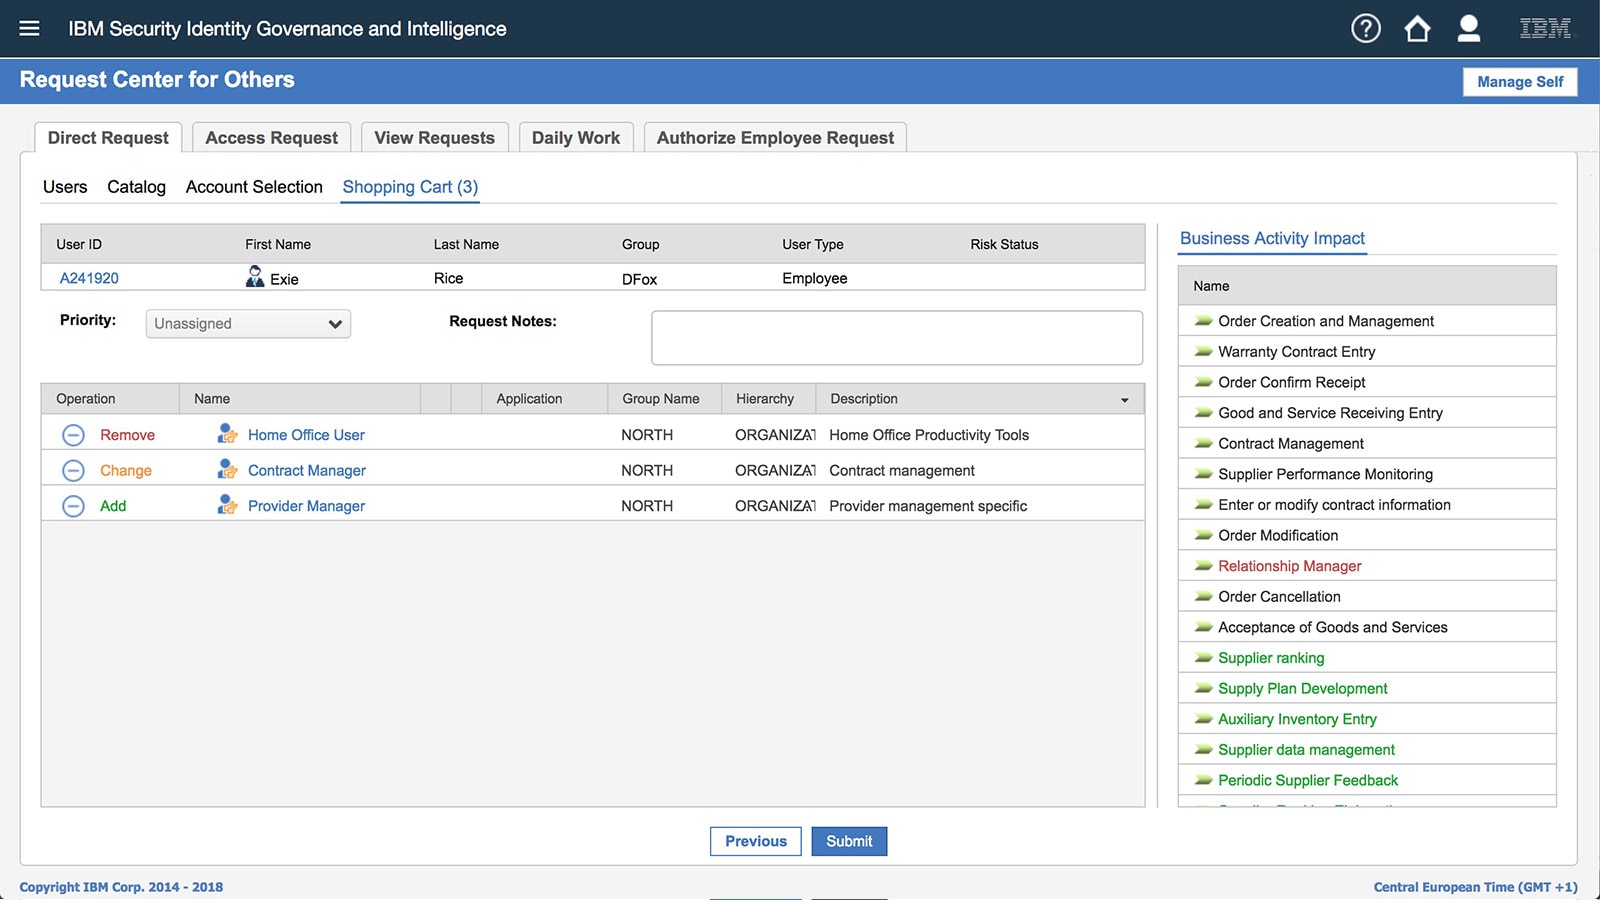This screenshot has height=900, width=1600.
Task: Click role icon beside Contract Manager
Action: pyautogui.click(x=227, y=469)
